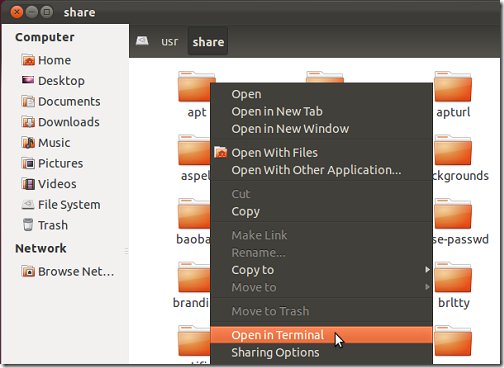Image resolution: width=504 pixels, height=368 pixels.
Task: Open the Trash bin icon
Action: (28, 225)
